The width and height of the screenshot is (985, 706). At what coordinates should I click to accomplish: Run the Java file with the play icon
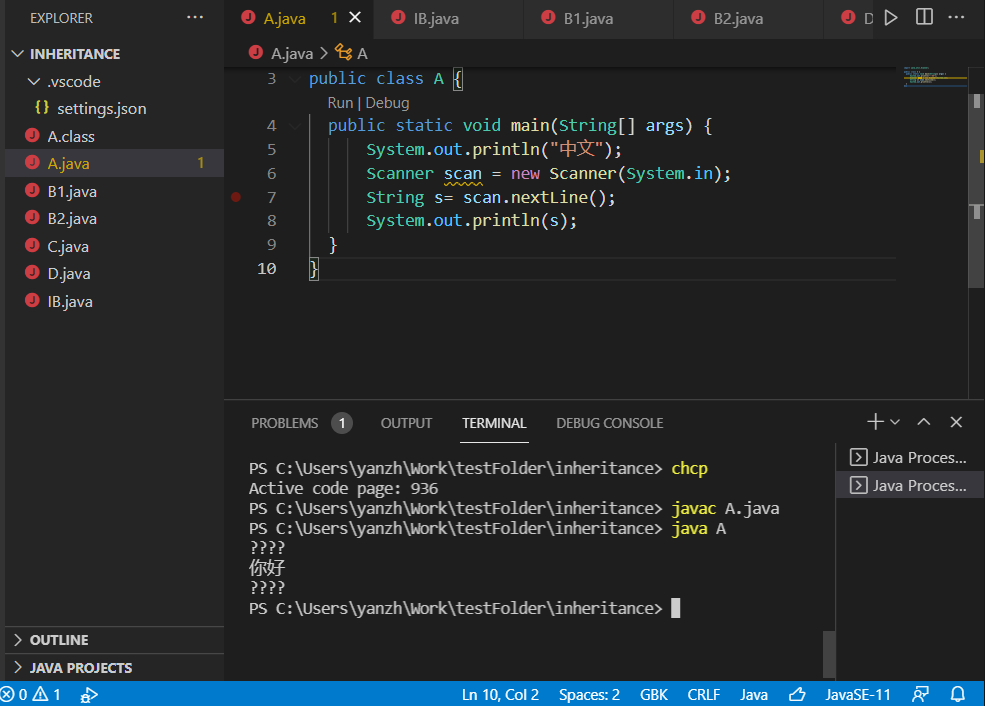[x=891, y=18]
